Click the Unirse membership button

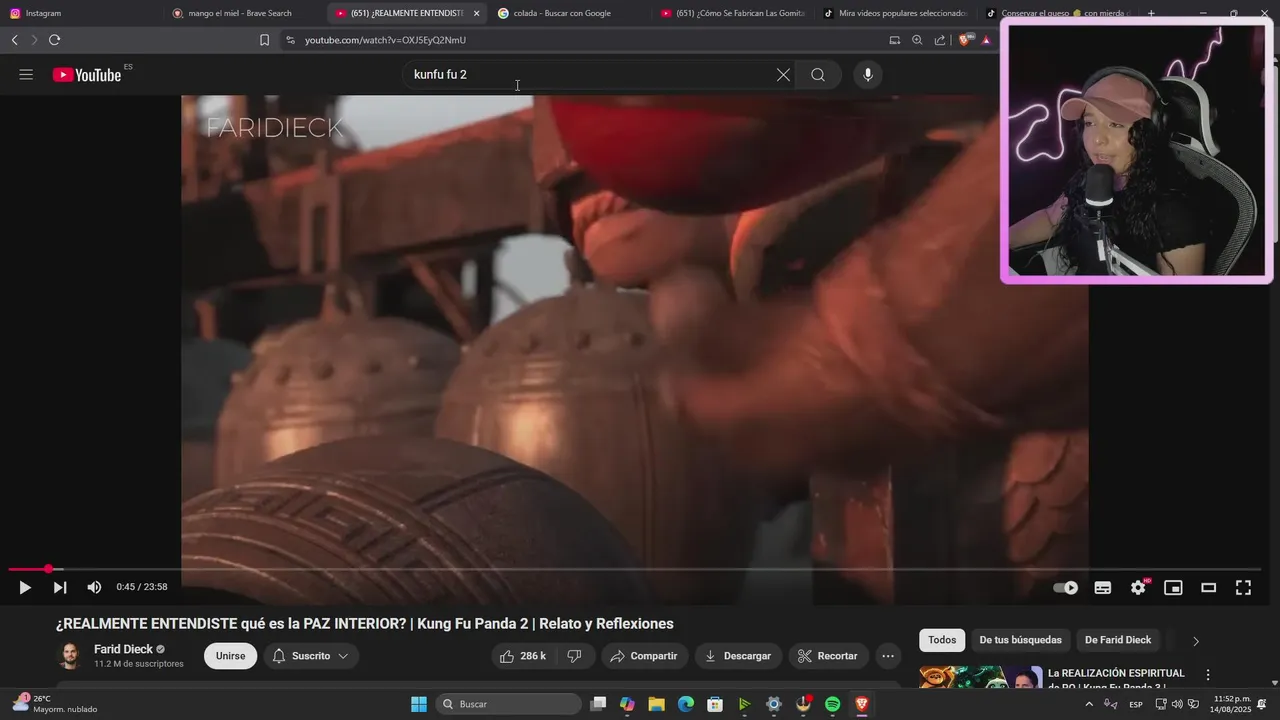[x=230, y=656]
